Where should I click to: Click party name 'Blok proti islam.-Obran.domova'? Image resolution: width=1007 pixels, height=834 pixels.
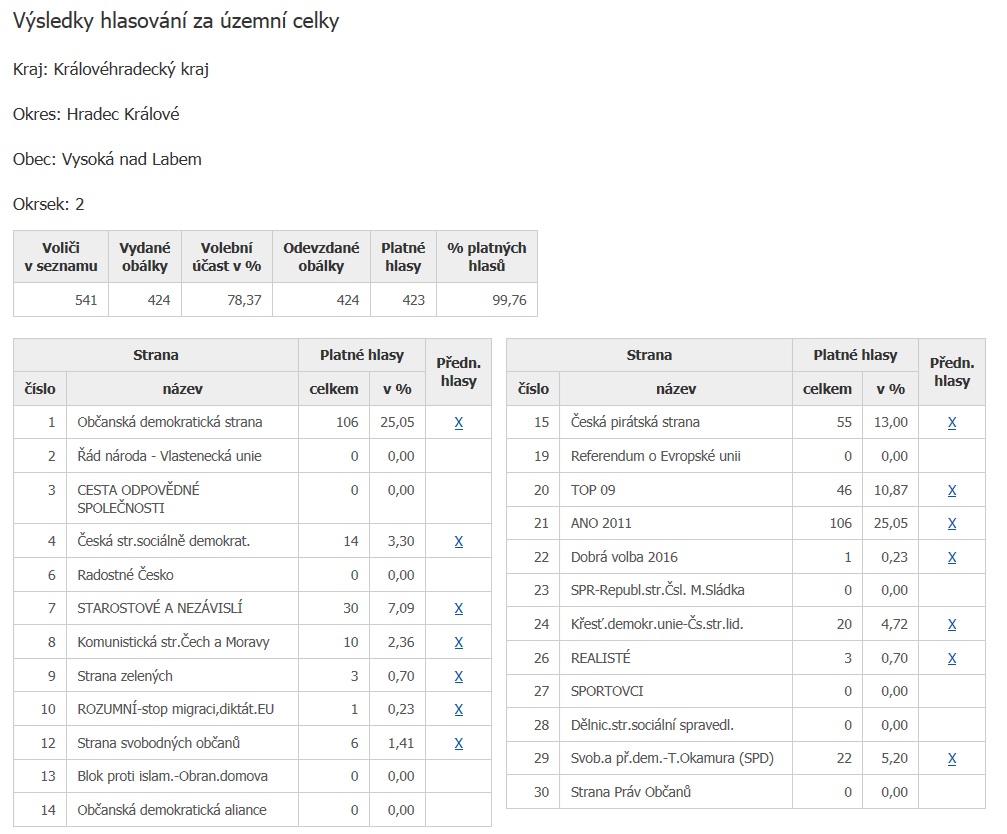[172, 776]
